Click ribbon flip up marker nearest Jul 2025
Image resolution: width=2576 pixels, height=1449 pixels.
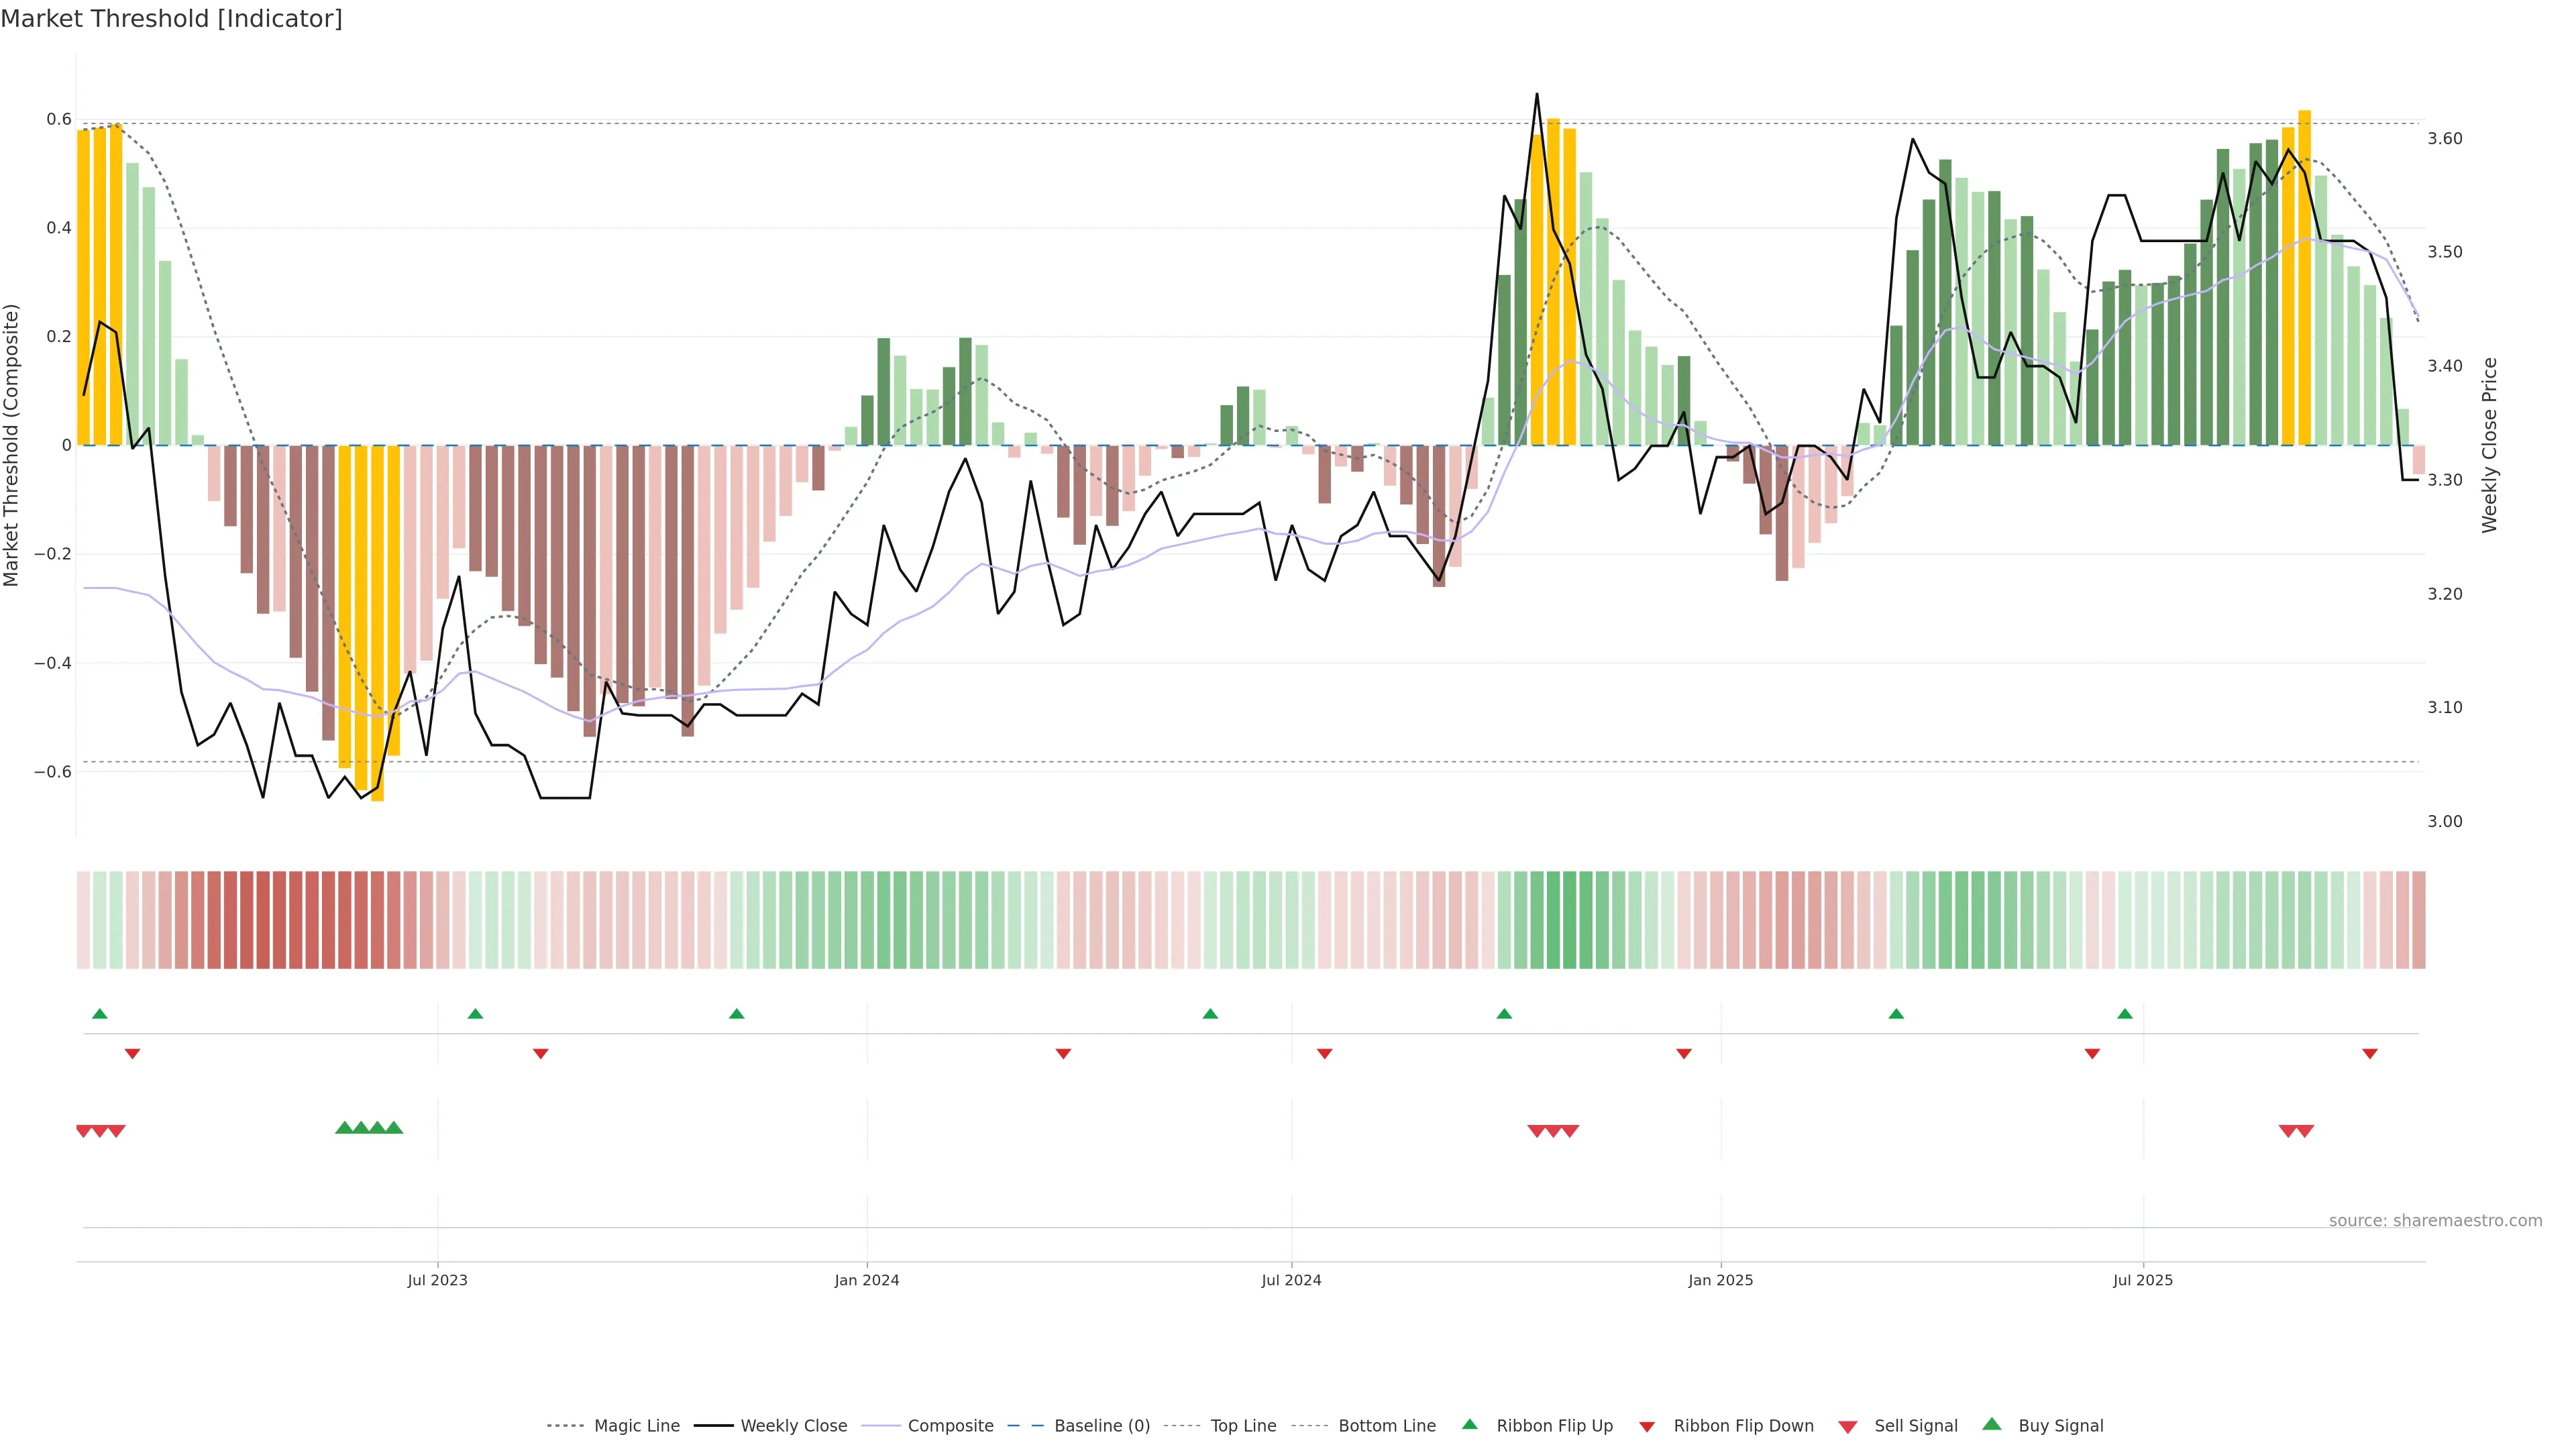(2125, 1014)
